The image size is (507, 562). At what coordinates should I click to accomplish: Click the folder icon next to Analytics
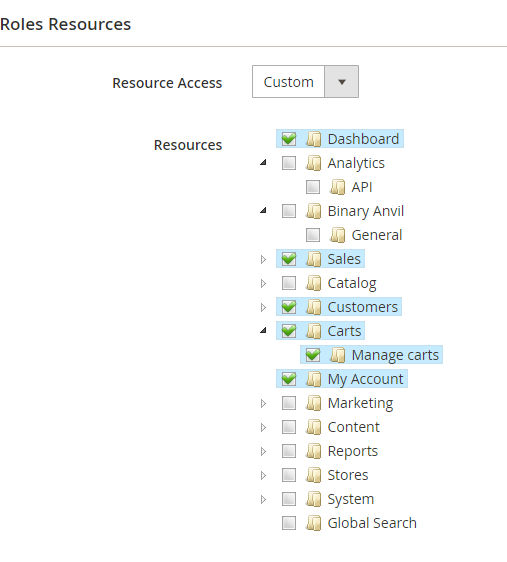(x=314, y=163)
